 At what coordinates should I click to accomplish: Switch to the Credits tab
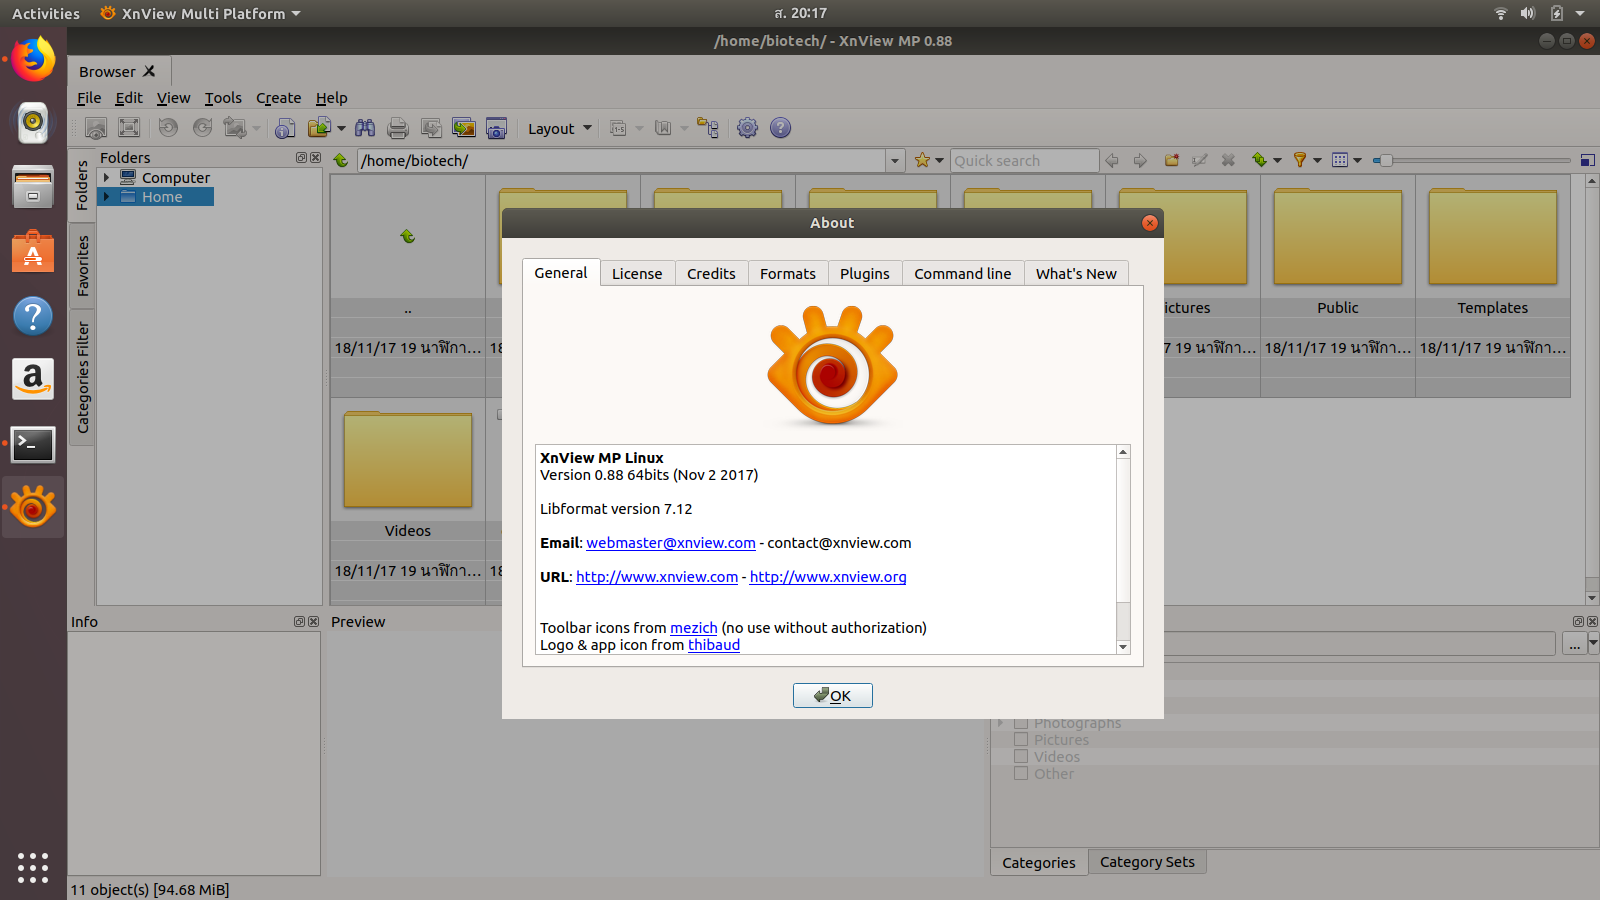(x=711, y=274)
